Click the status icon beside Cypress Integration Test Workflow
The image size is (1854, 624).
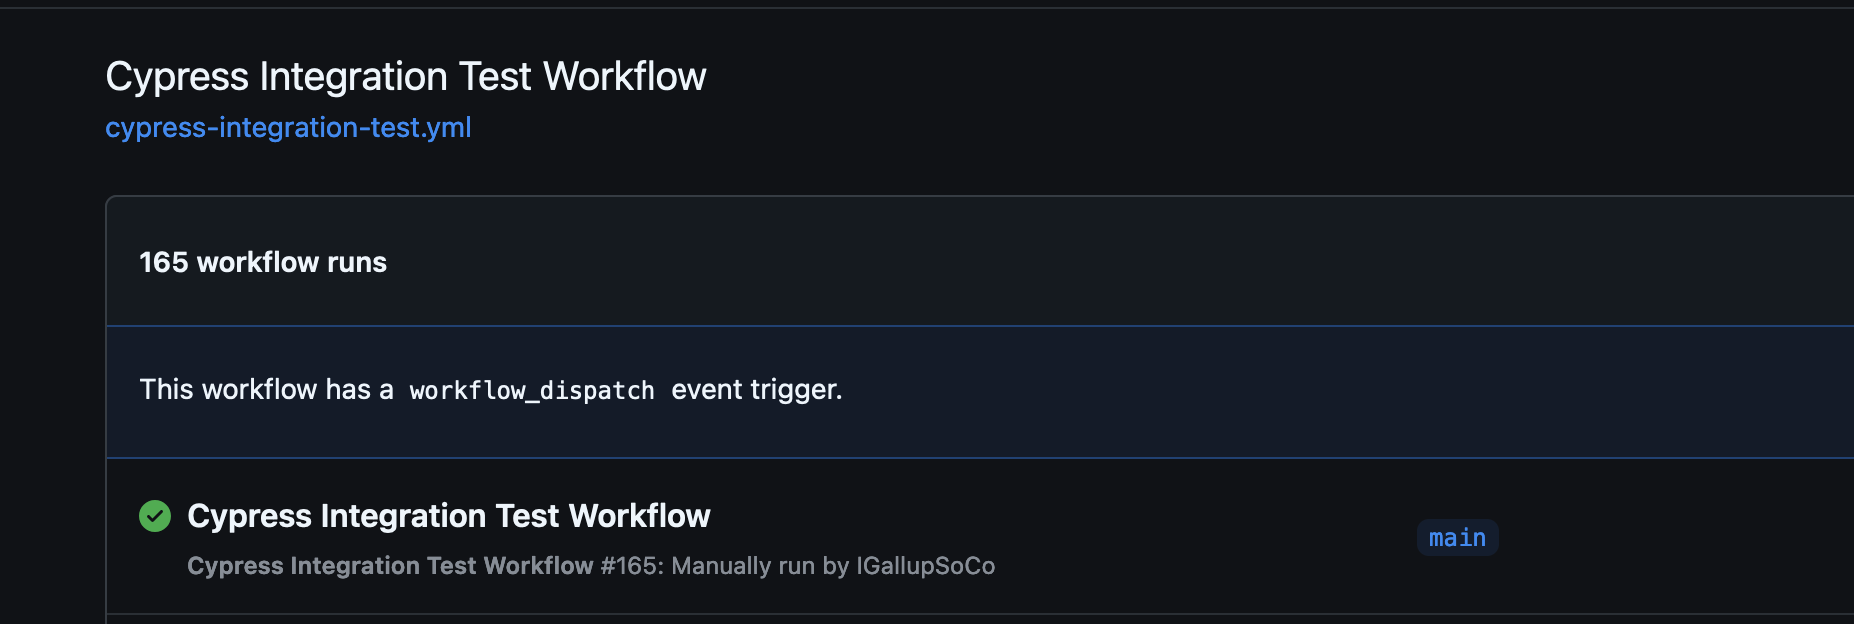click(x=155, y=515)
